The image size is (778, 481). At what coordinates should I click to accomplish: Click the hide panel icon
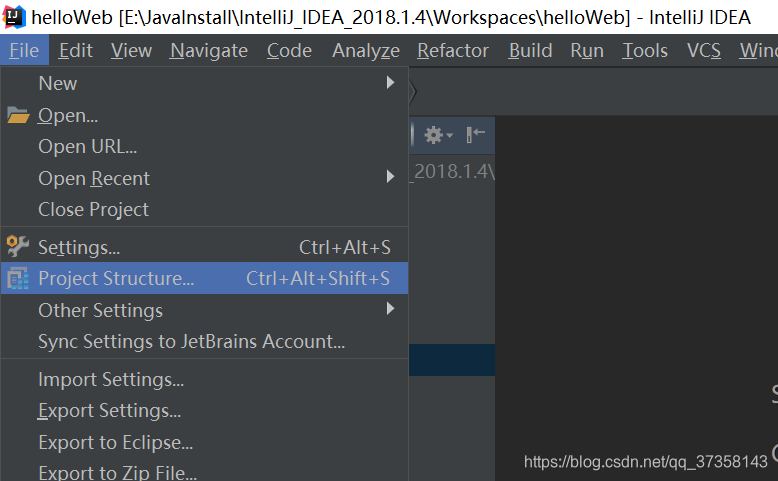coord(475,135)
